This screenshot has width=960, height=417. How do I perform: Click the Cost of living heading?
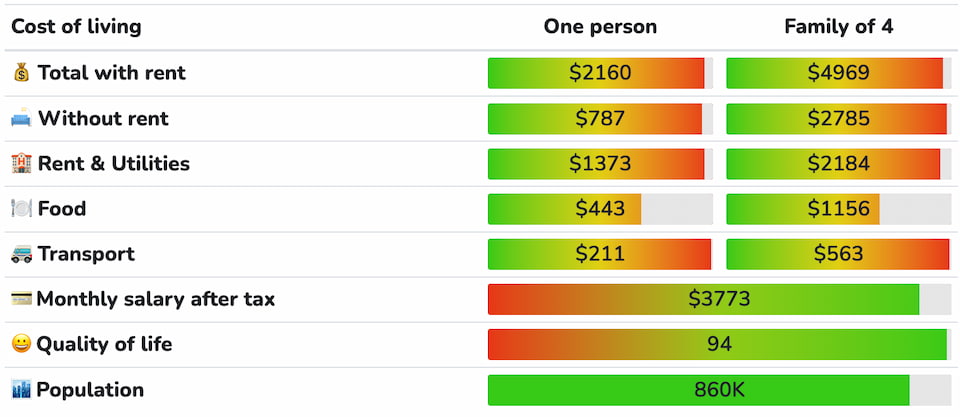point(76,27)
